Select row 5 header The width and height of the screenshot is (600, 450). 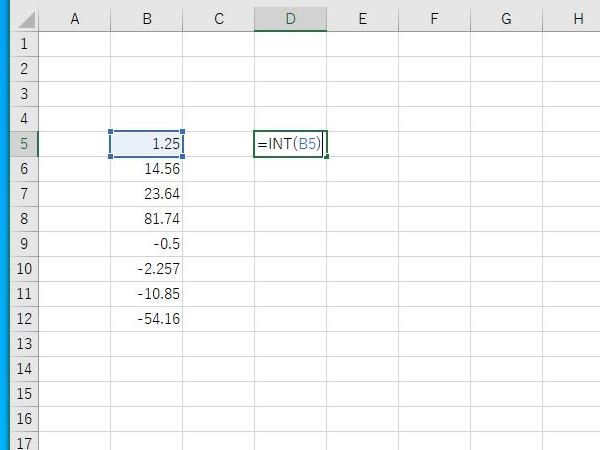pyautogui.click(x=24, y=144)
